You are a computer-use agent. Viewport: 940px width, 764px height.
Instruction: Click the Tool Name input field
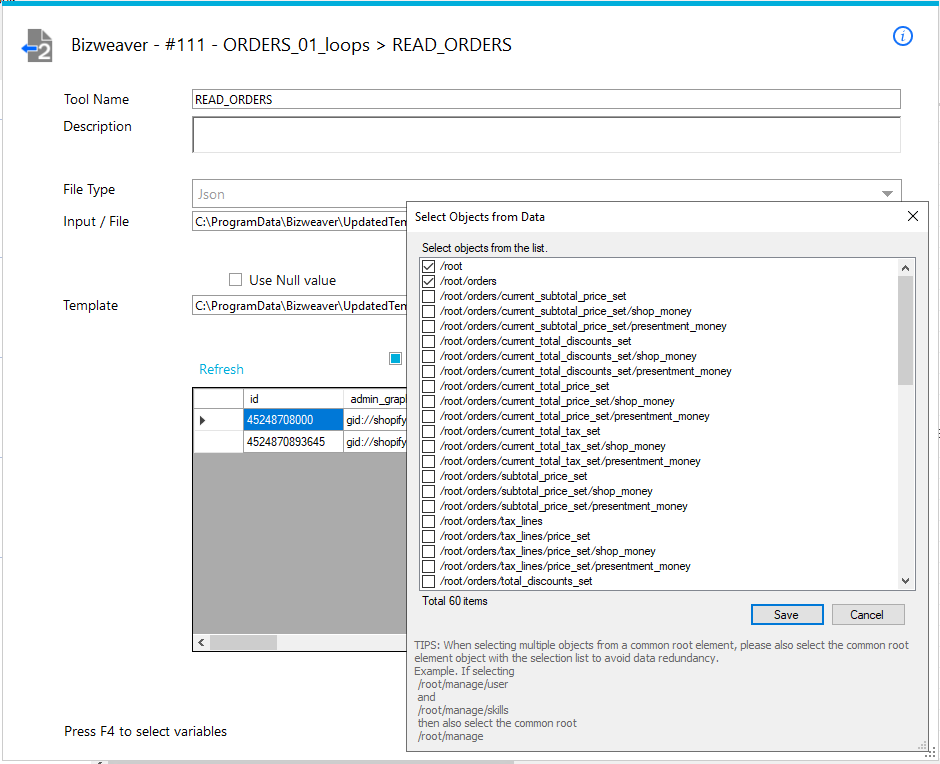click(546, 100)
